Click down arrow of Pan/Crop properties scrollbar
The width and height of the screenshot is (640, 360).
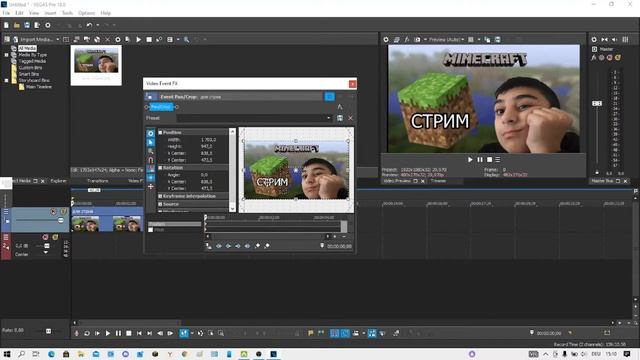232,209
